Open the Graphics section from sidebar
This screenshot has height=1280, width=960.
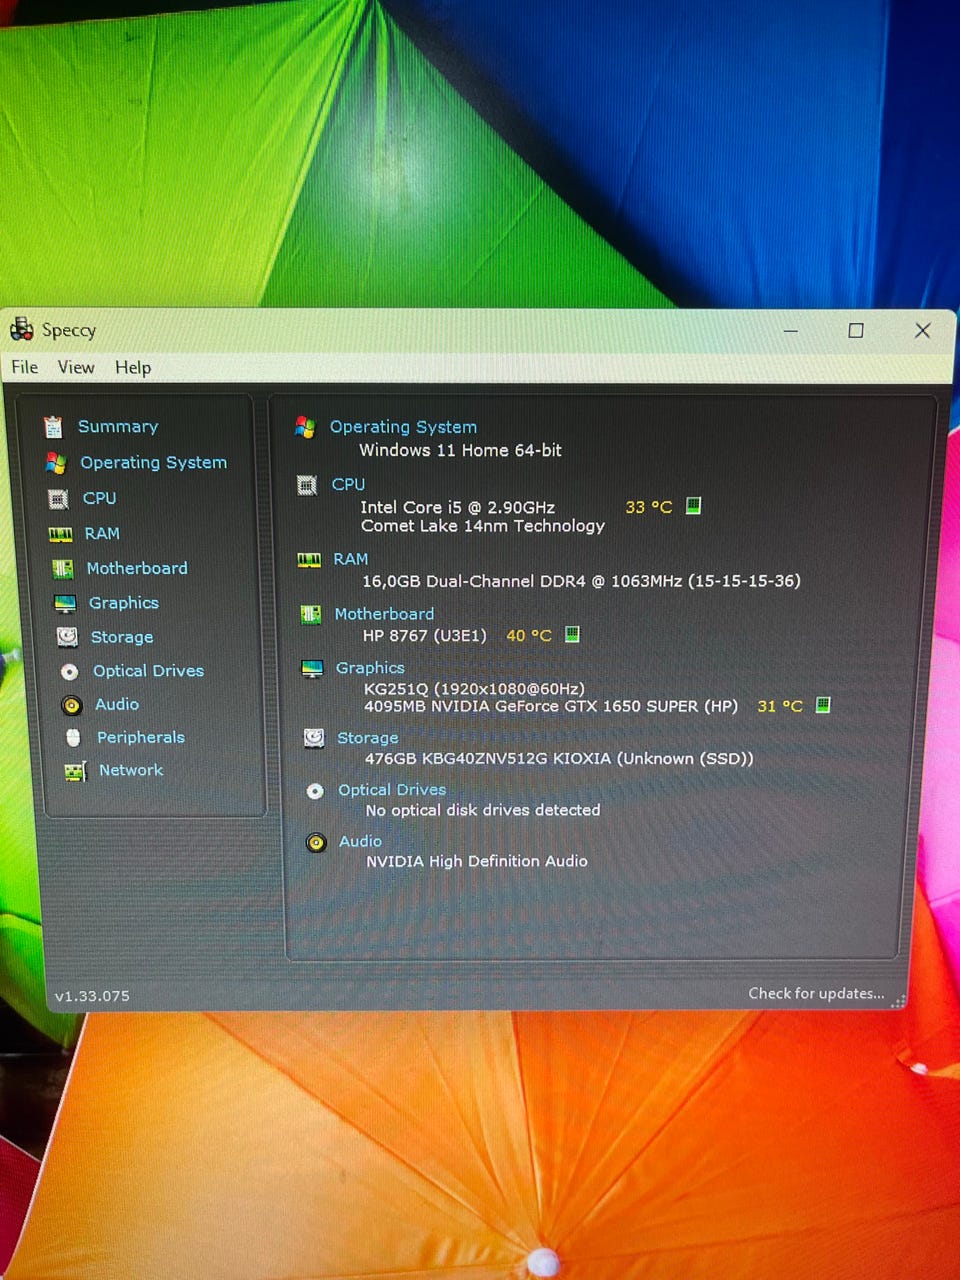124,603
